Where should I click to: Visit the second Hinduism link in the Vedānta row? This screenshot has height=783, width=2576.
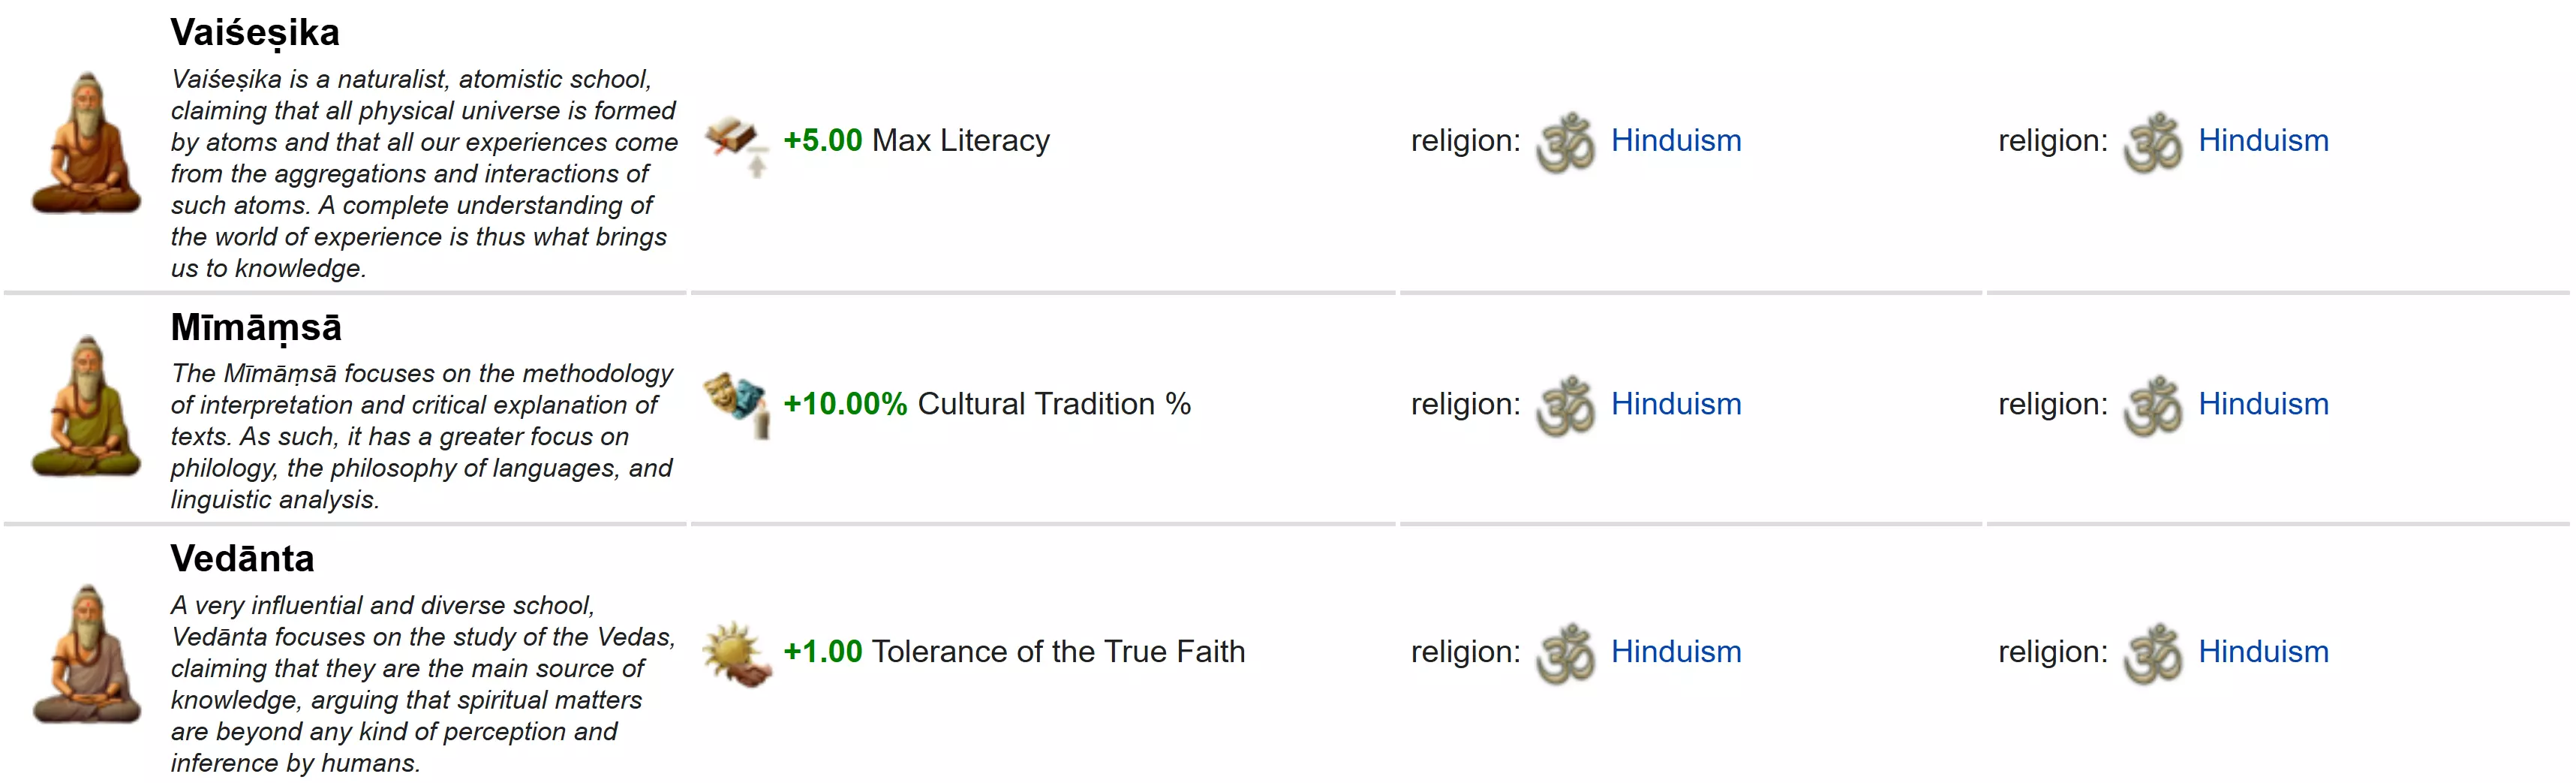coord(2263,652)
